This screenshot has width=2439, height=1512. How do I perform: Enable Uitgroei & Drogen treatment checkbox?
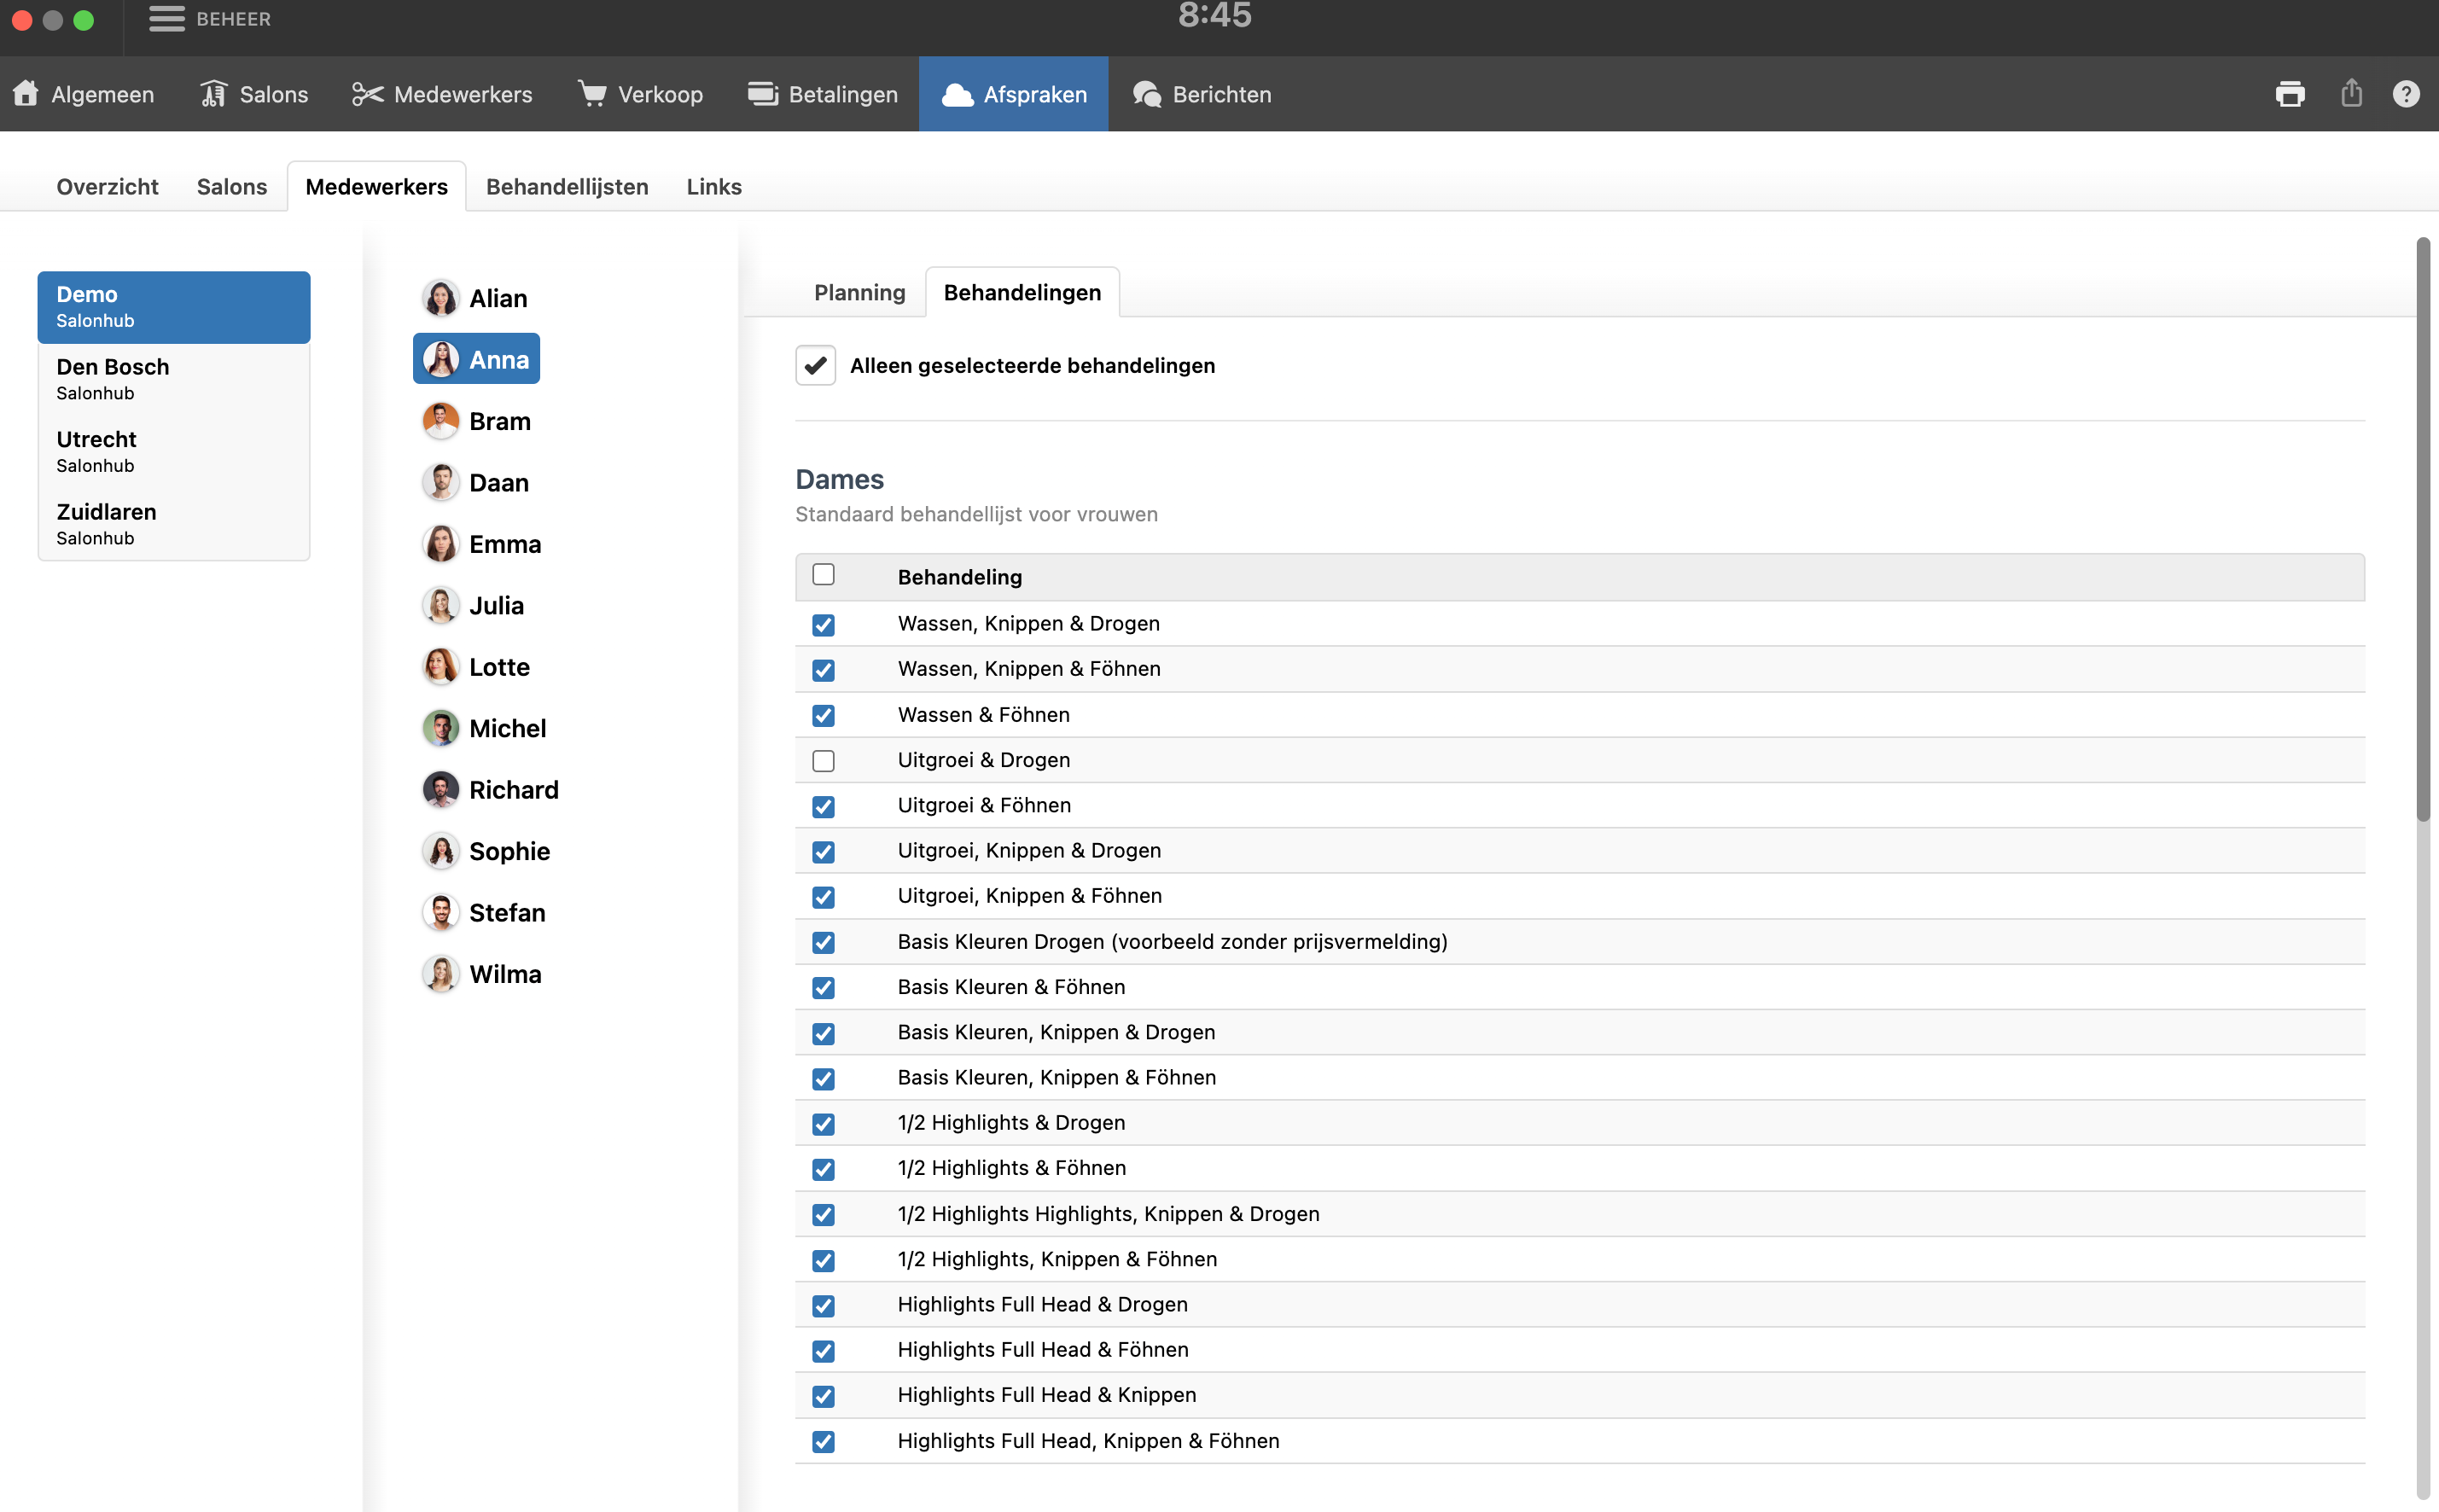coord(823,761)
